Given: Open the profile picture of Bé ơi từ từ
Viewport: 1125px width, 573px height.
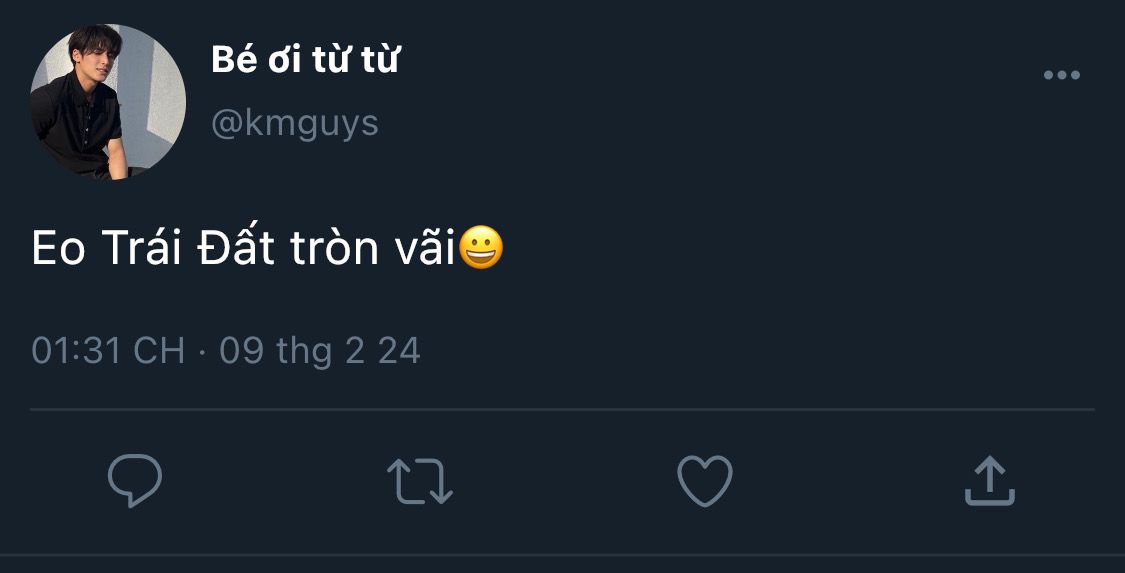Looking at the screenshot, I should point(108,102).
